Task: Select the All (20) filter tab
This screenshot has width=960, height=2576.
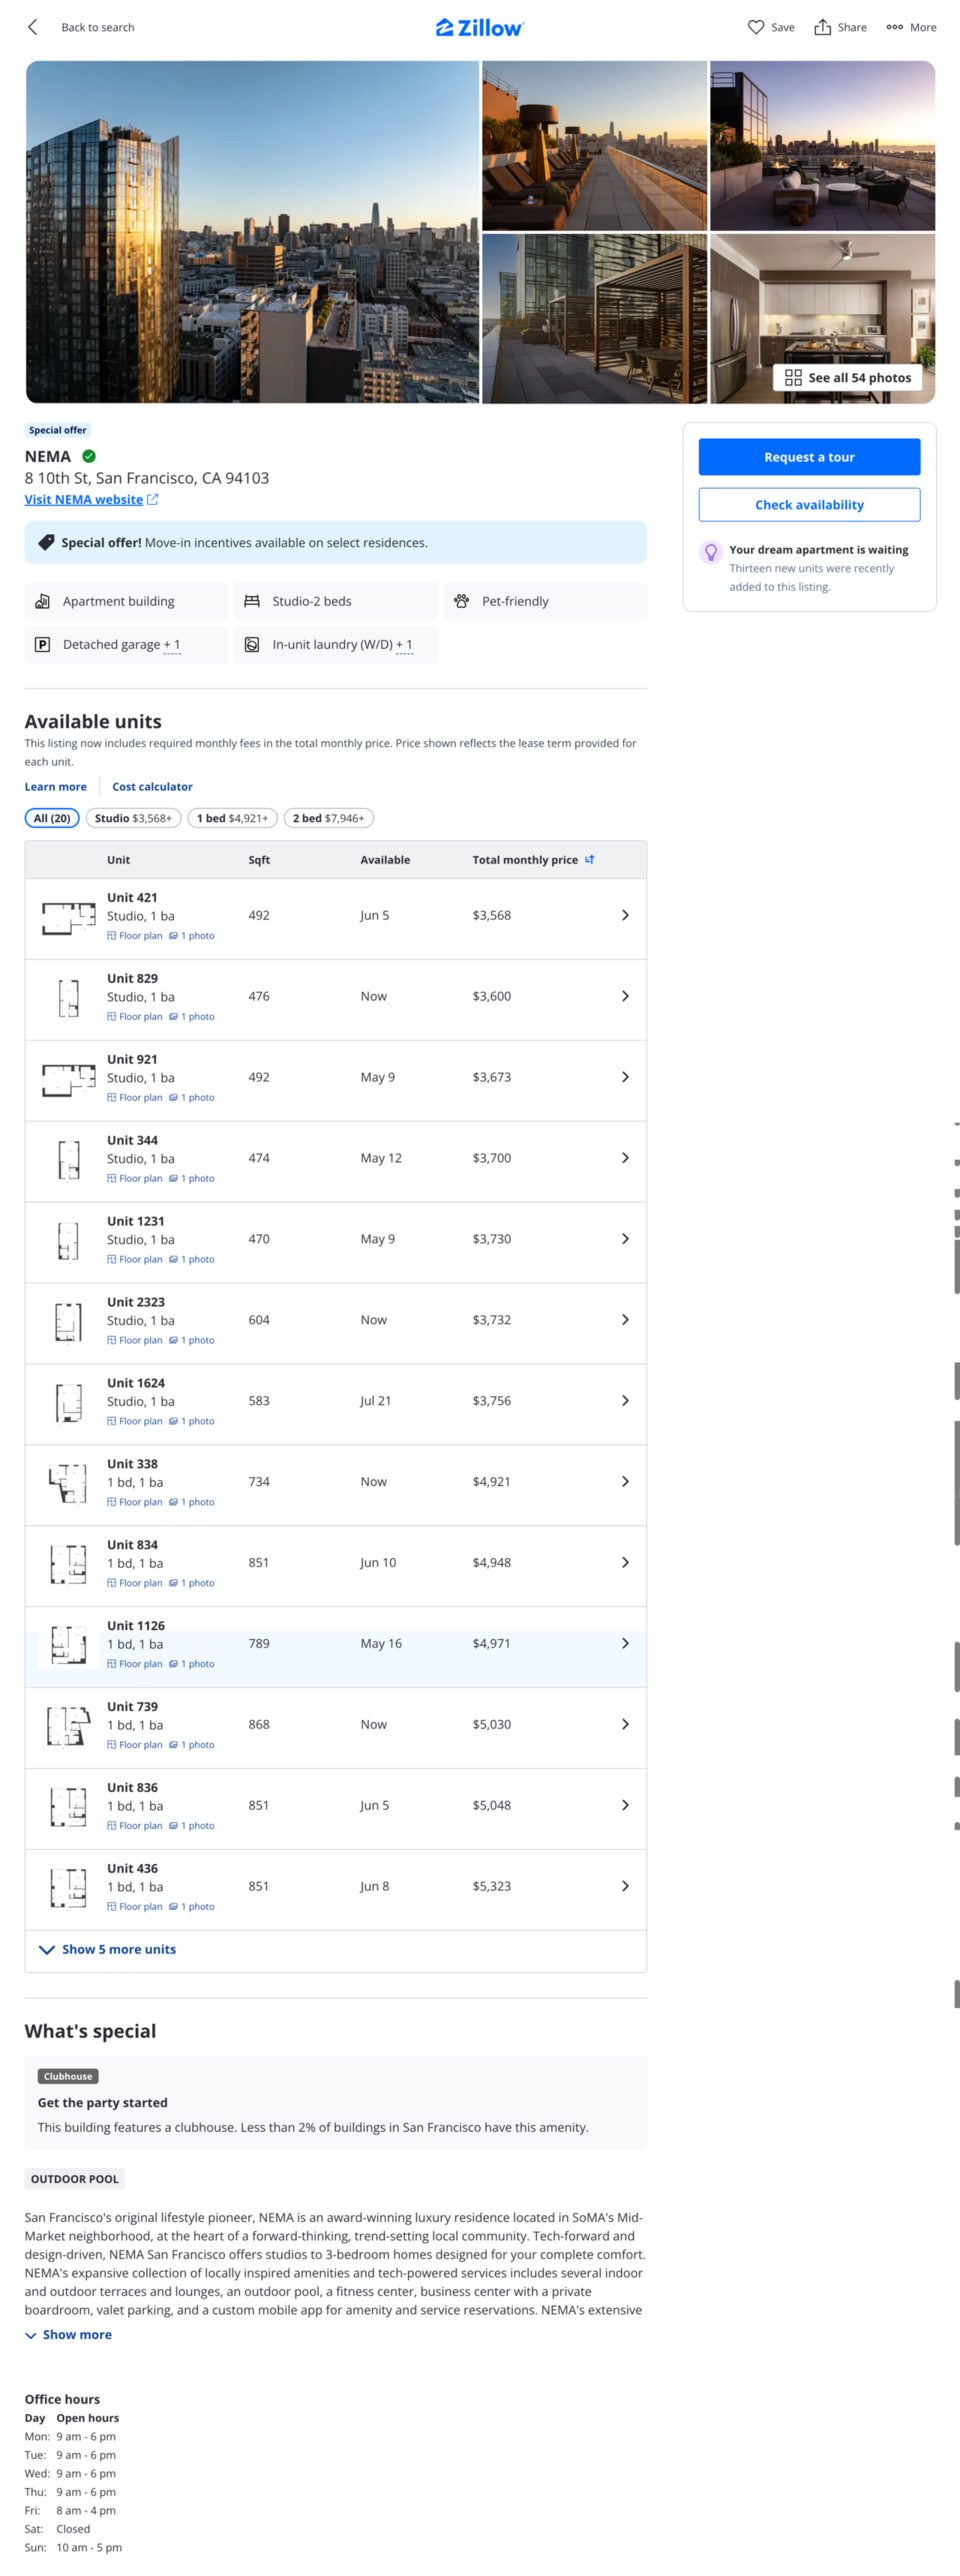Action: tap(52, 818)
